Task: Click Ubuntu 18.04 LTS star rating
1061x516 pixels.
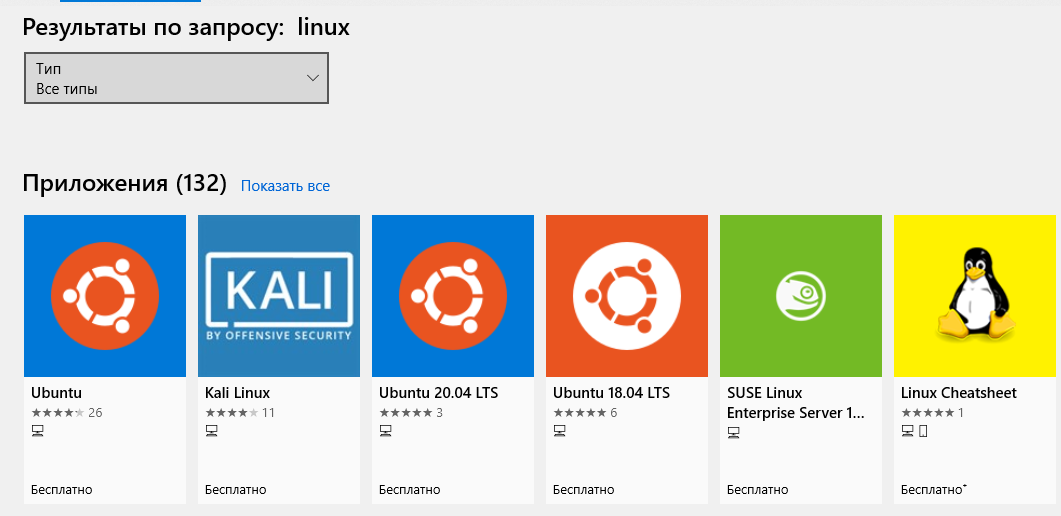Action: coord(579,413)
